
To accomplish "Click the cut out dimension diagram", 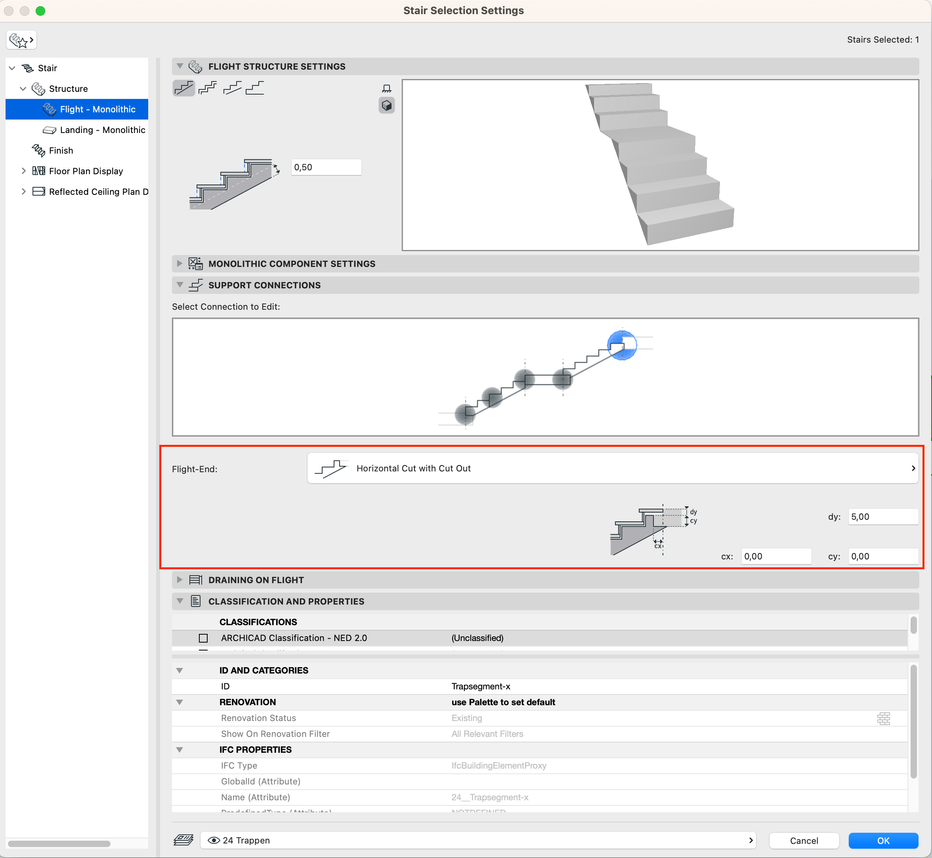I will [654, 531].
